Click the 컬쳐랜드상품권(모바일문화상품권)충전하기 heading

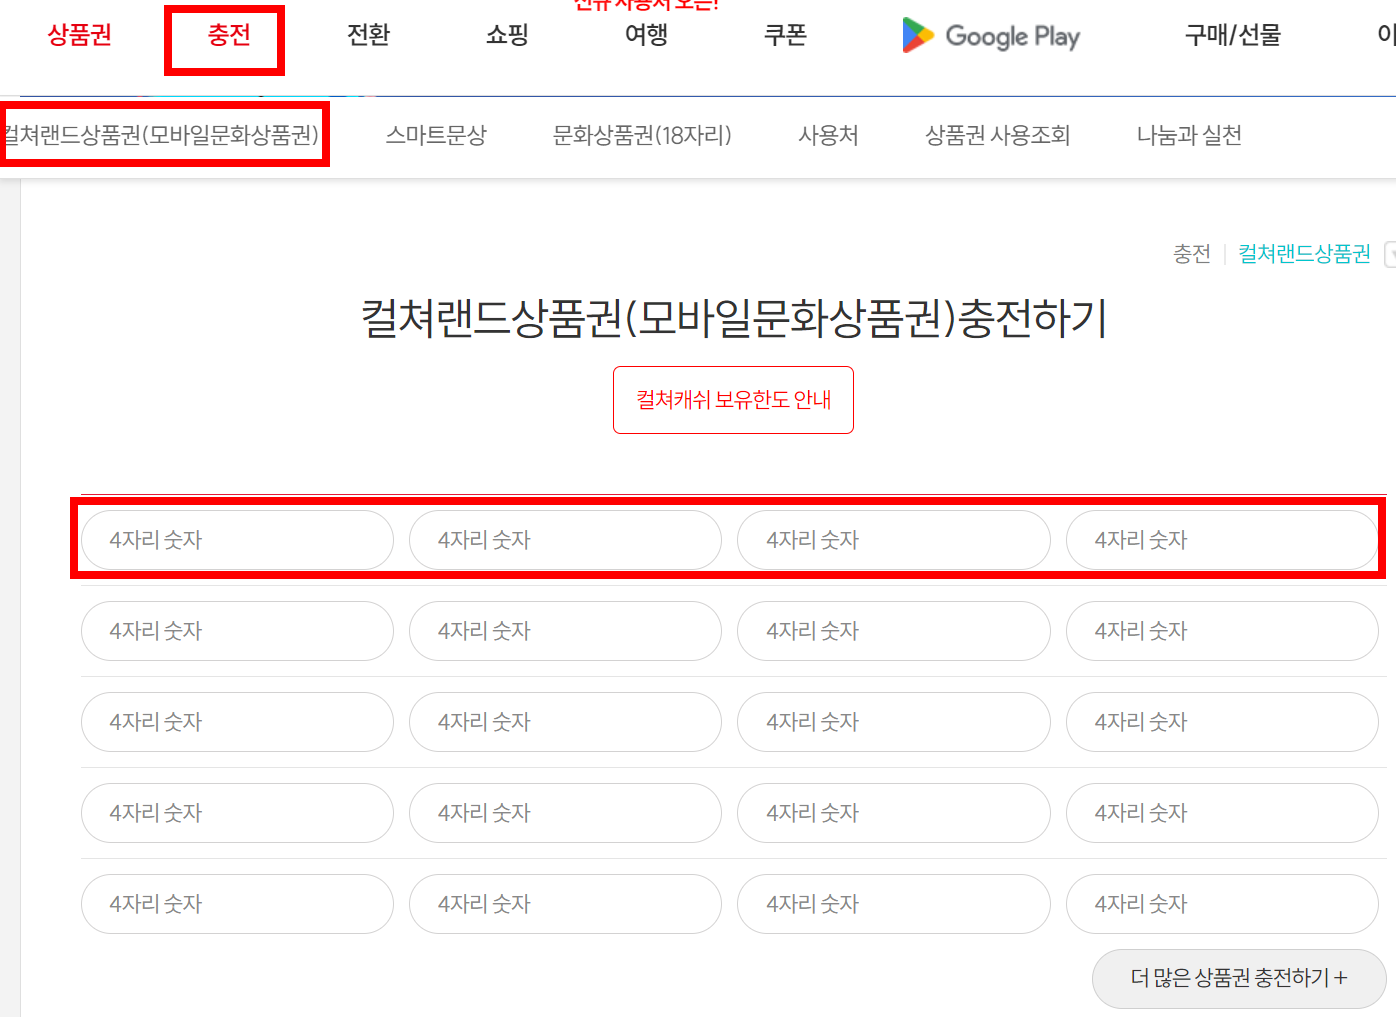pos(733,318)
